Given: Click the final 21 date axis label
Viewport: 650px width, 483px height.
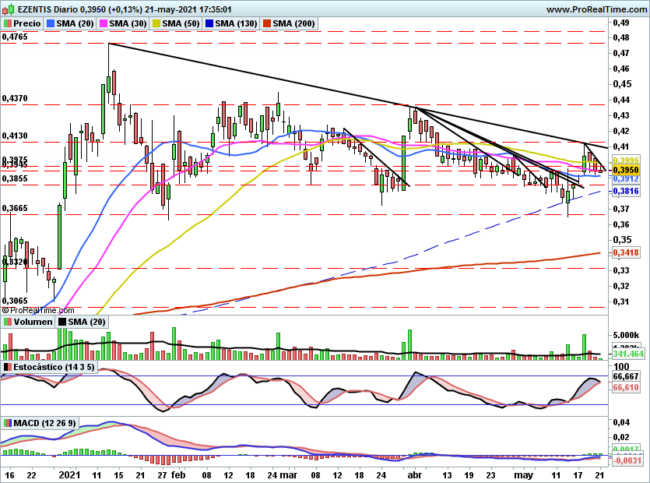Looking at the screenshot, I should click(599, 475).
